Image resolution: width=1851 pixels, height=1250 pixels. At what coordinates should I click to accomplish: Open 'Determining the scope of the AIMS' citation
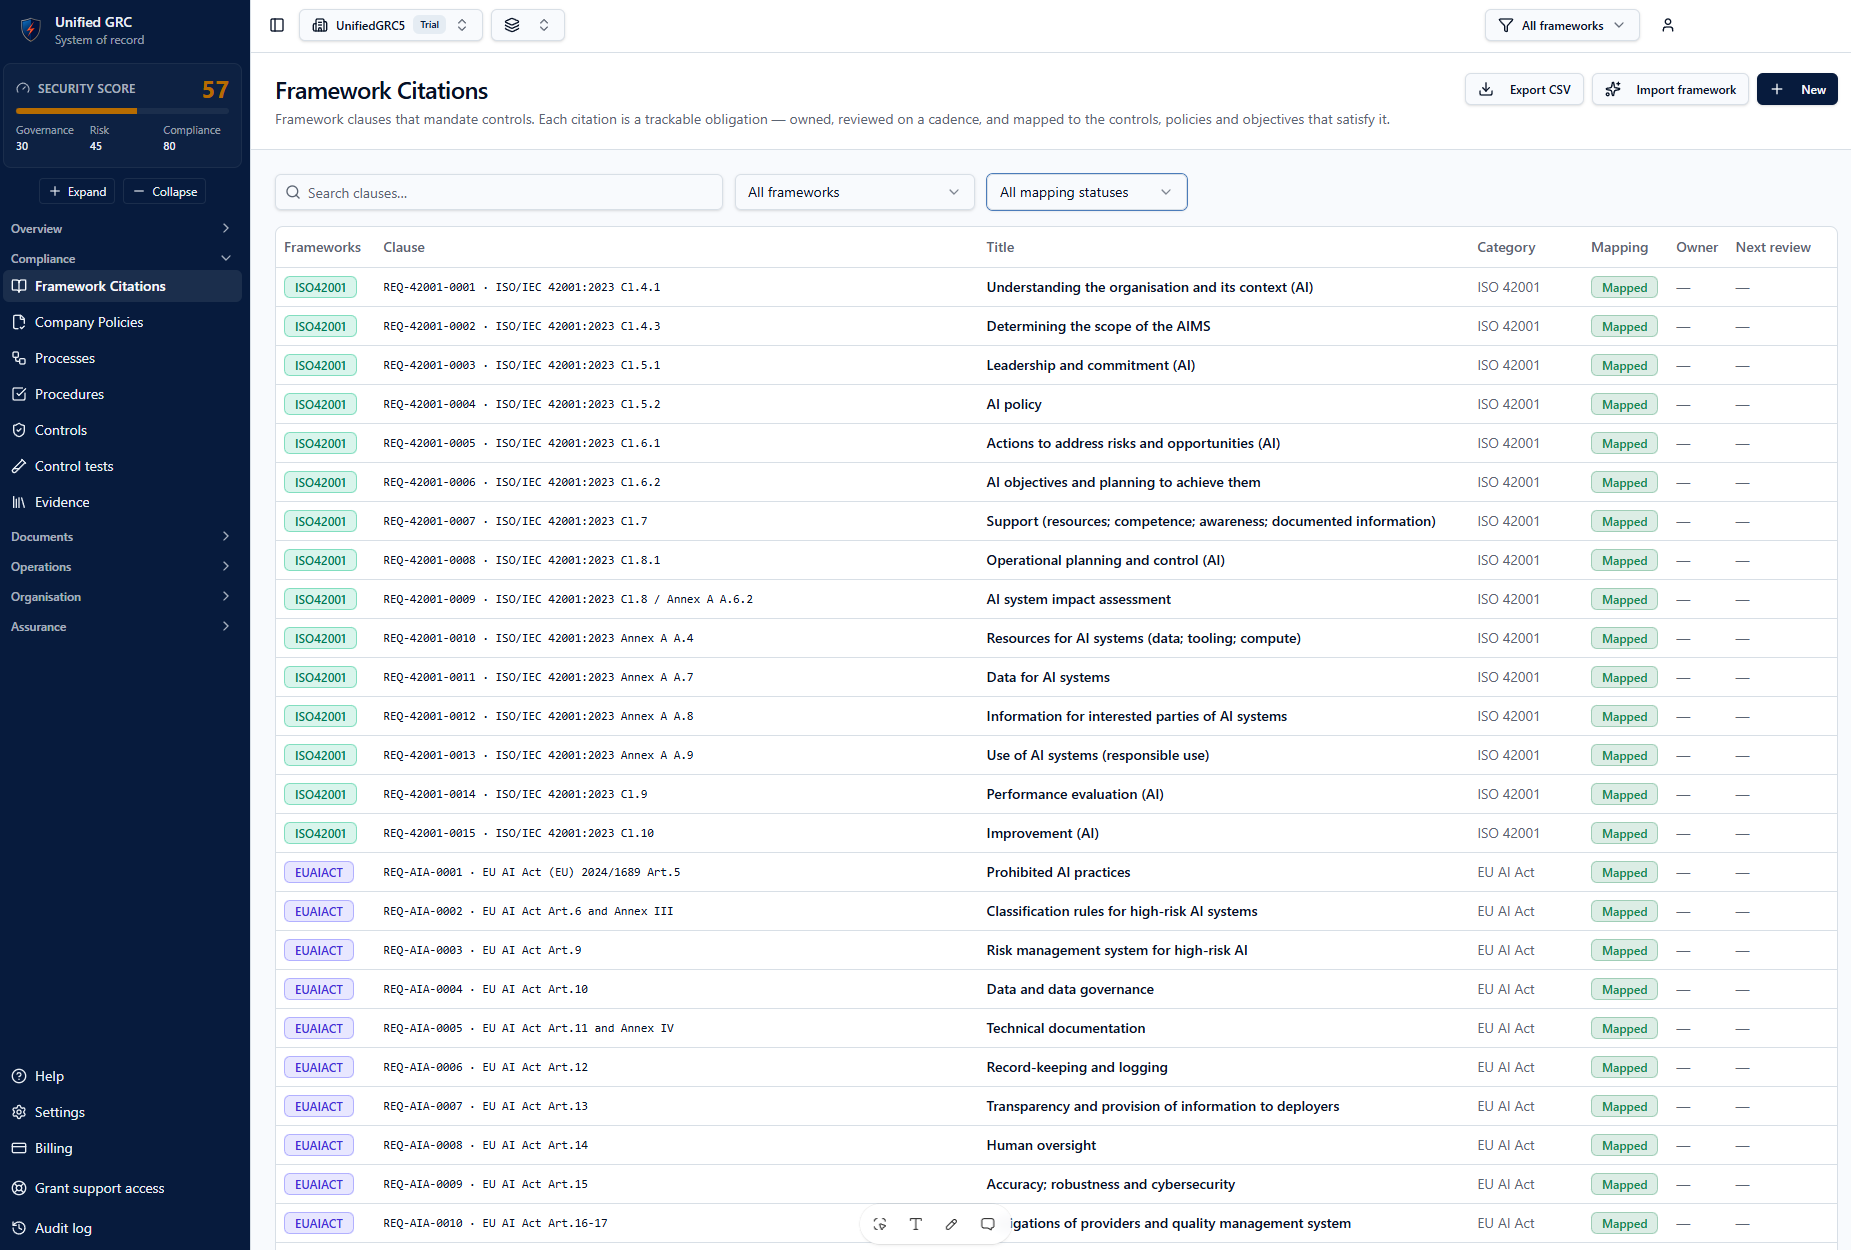[1098, 326]
